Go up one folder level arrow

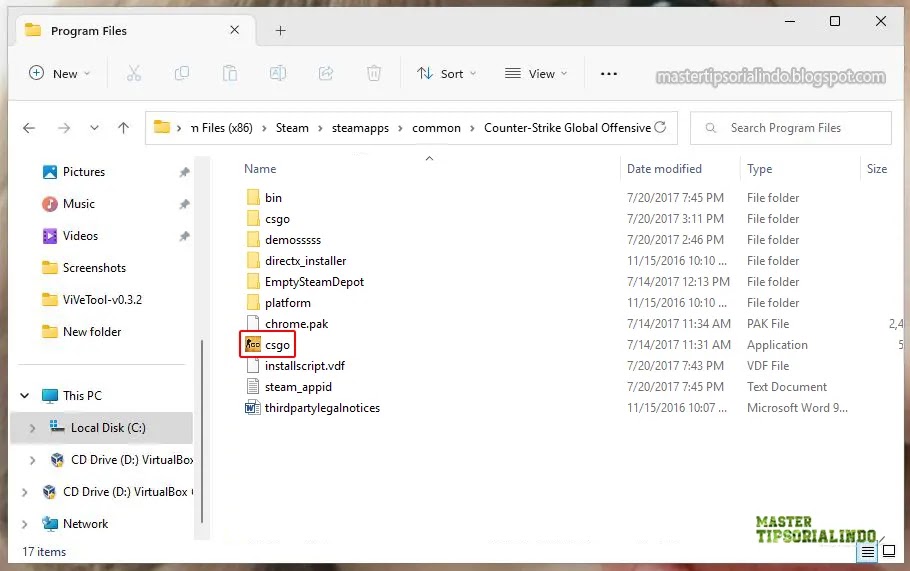(x=123, y=128)
